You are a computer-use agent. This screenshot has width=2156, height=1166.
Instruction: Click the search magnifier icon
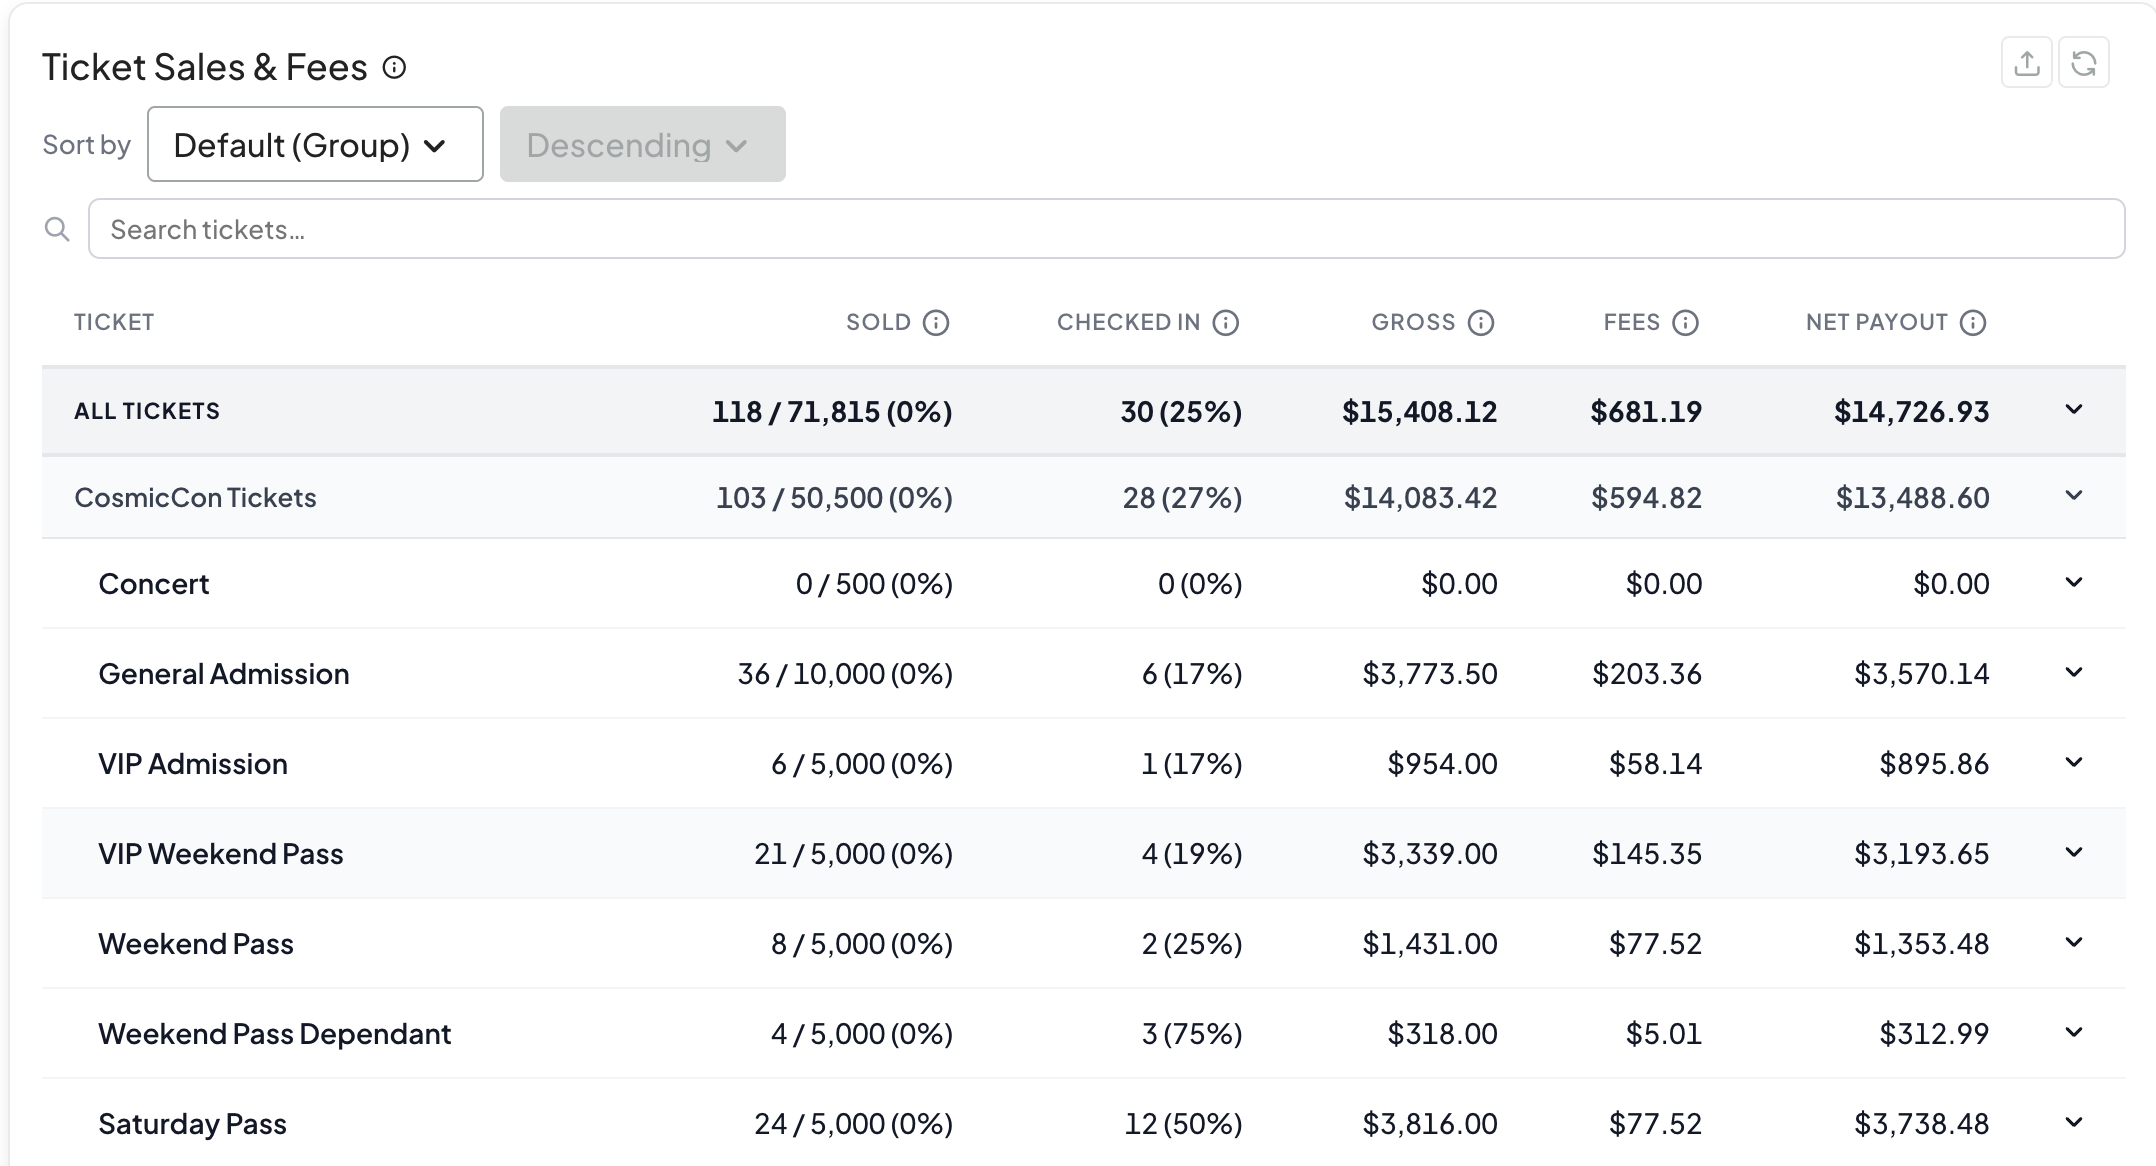click(58, 229)
